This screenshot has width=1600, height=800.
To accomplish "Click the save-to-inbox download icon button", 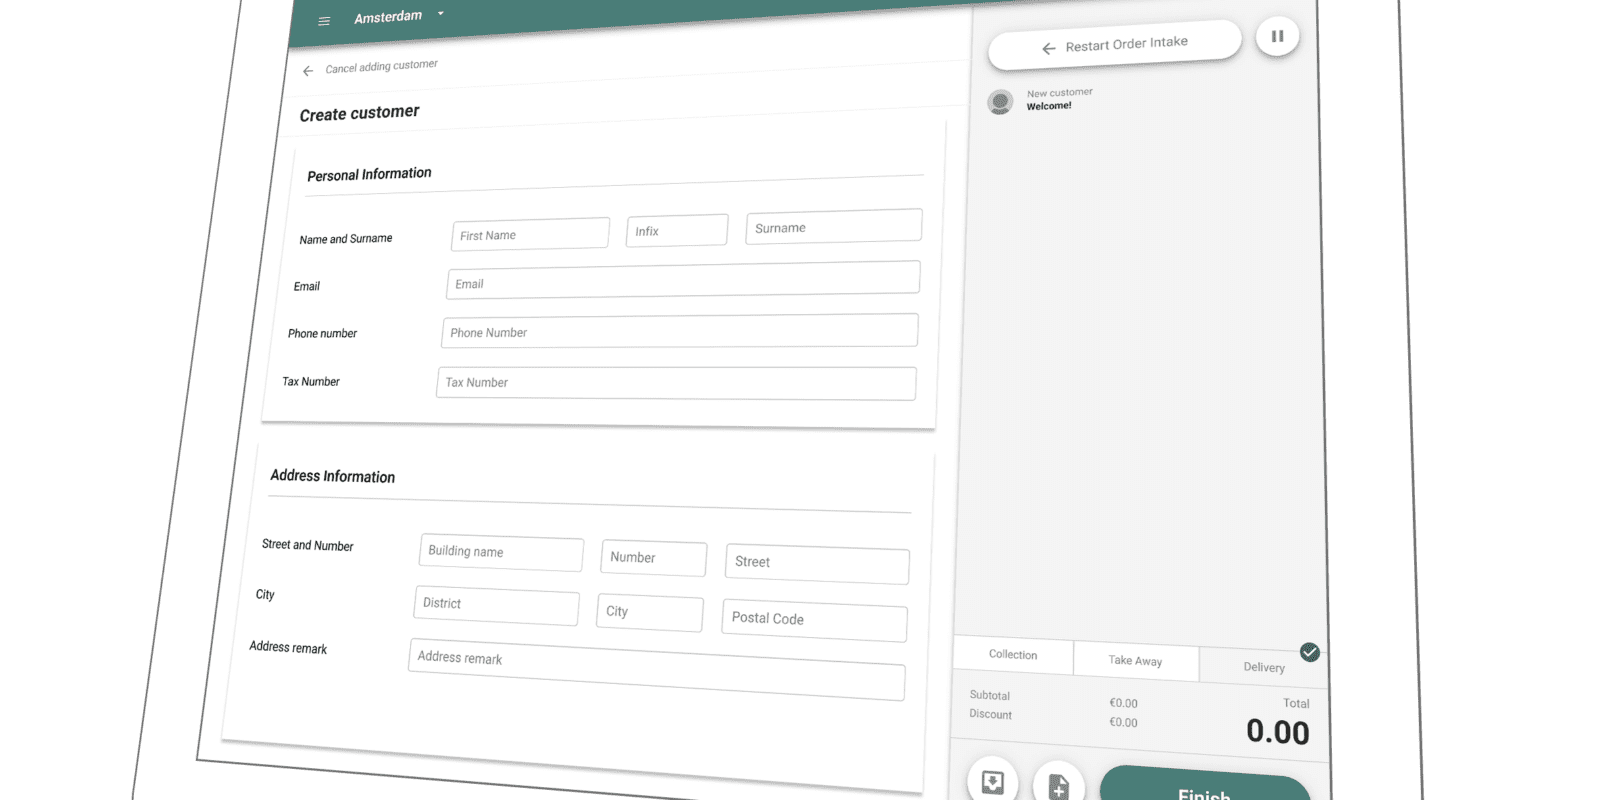I will 992,781.
